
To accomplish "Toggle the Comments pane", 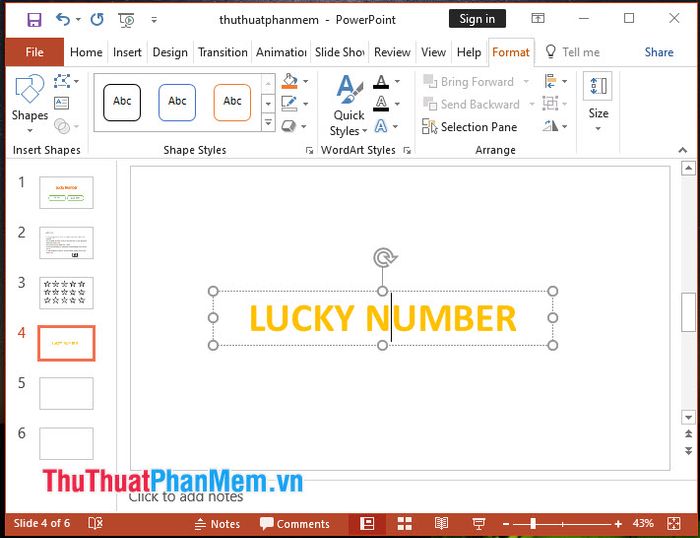I will [x=295, y=523].
